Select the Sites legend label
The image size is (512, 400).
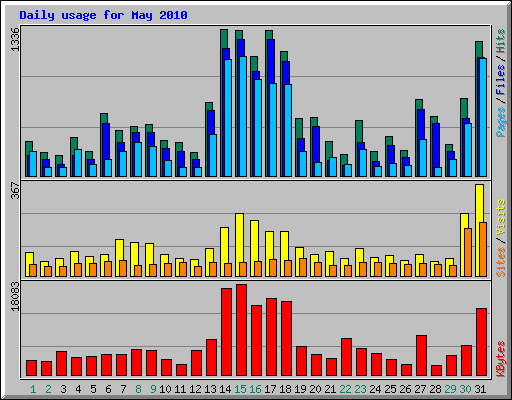500,262
